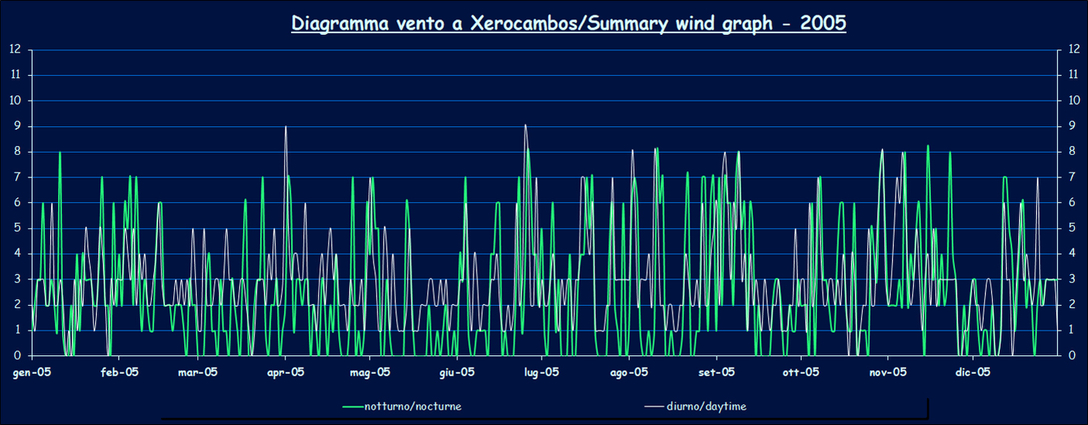Screen dimensions: 1088x425
Task: Click the 'apr-05' month label
Action: (x=284, y=372)
